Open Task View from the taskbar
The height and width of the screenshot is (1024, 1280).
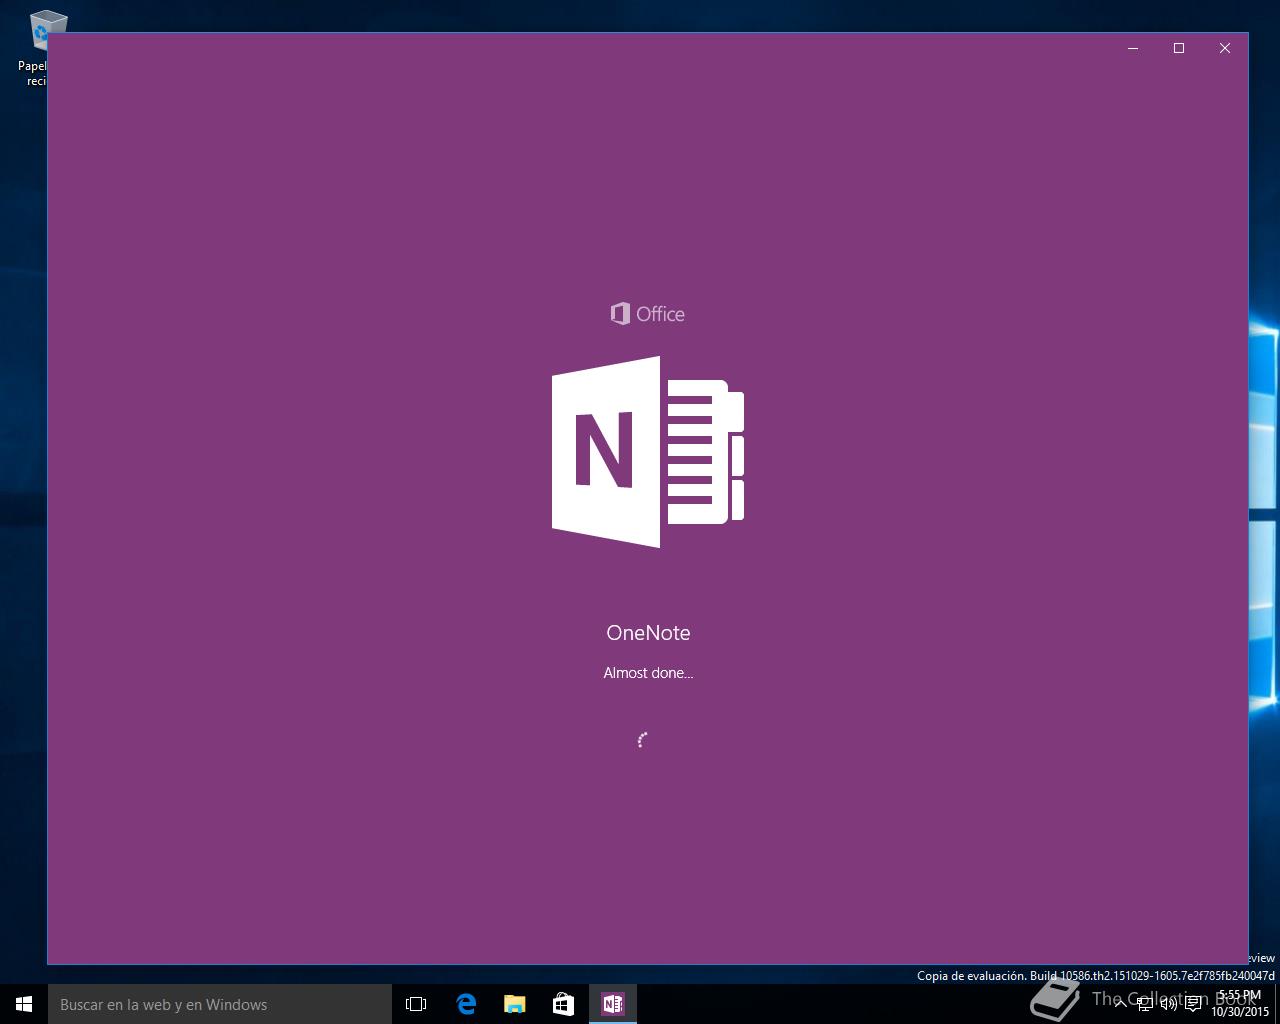(416, 1004)
